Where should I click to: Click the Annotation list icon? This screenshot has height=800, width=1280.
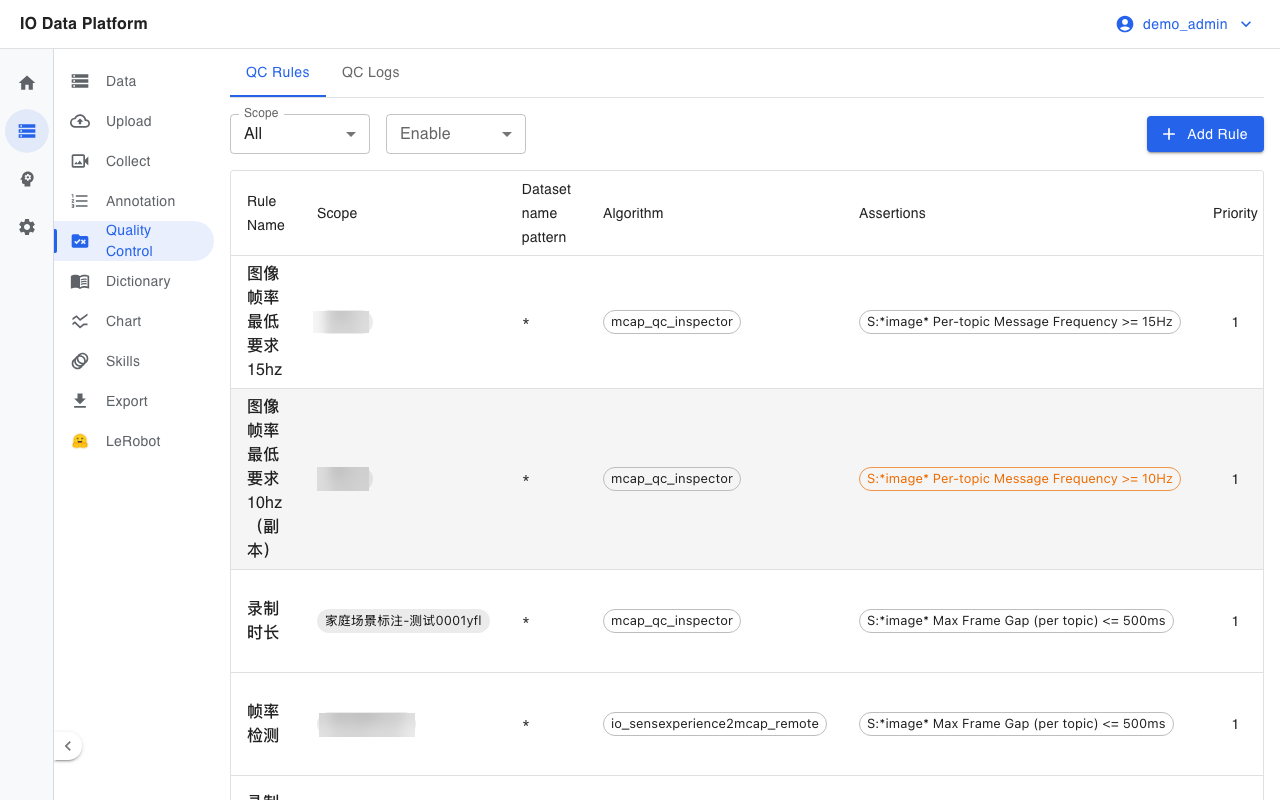[x=80, y=201]
